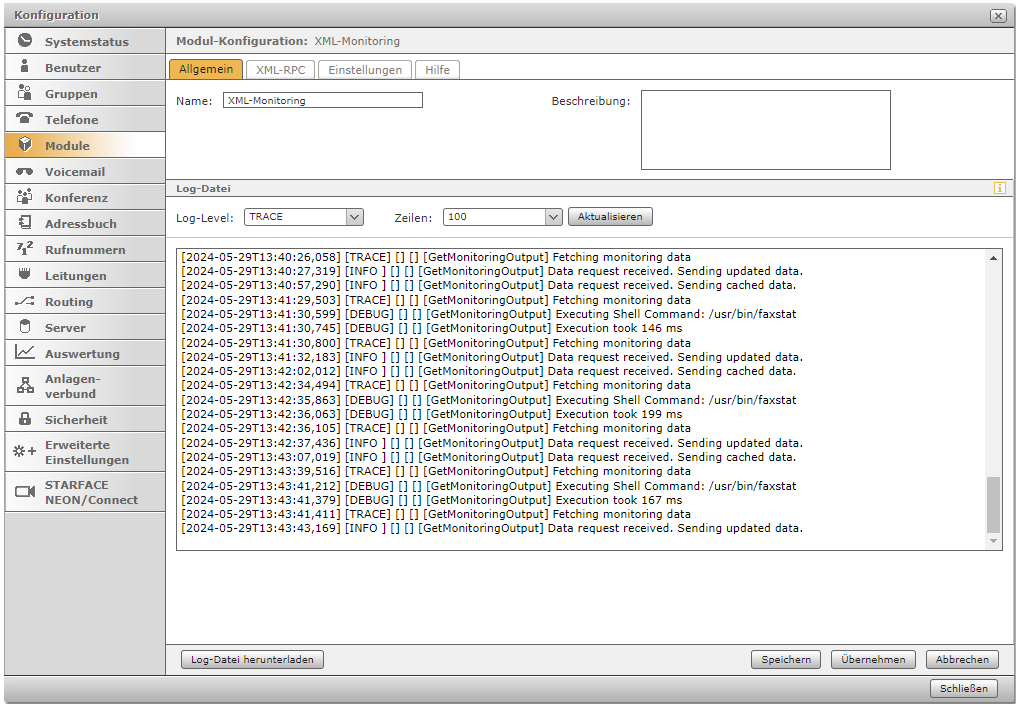
Task: Click the Auswertung chart icon
Action: tap(25, 353)
